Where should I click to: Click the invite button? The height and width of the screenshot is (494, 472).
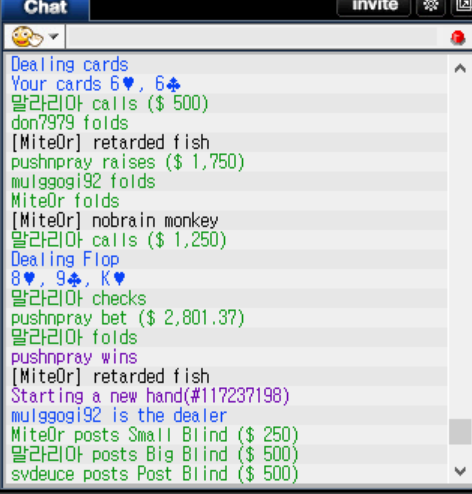pos(374,6)
